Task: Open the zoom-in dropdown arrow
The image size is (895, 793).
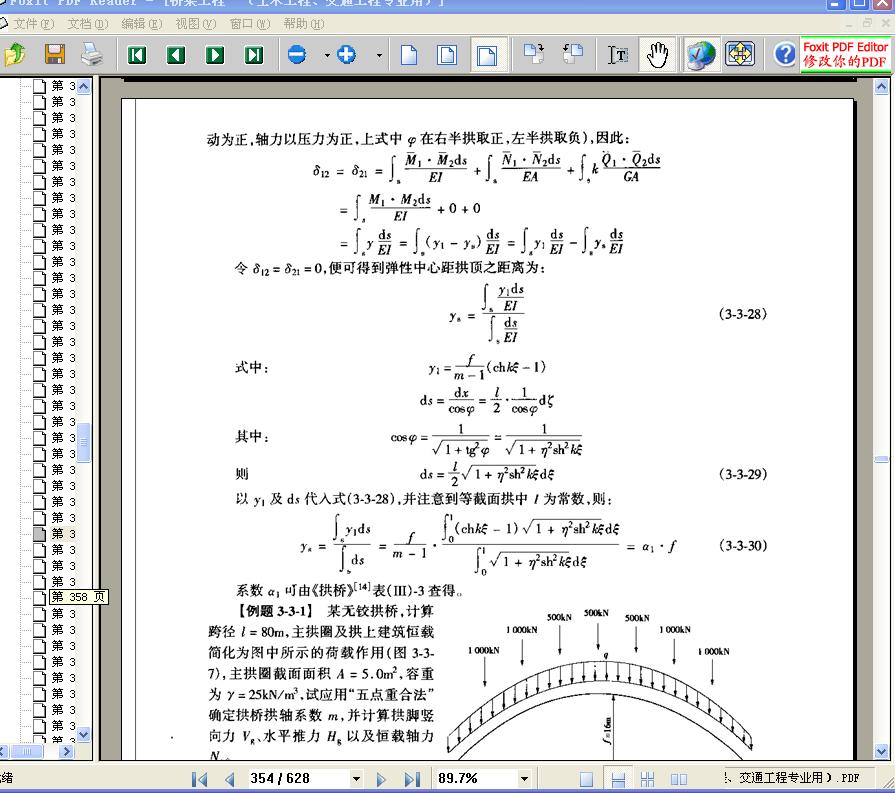Action: click(x=379, y=56)
